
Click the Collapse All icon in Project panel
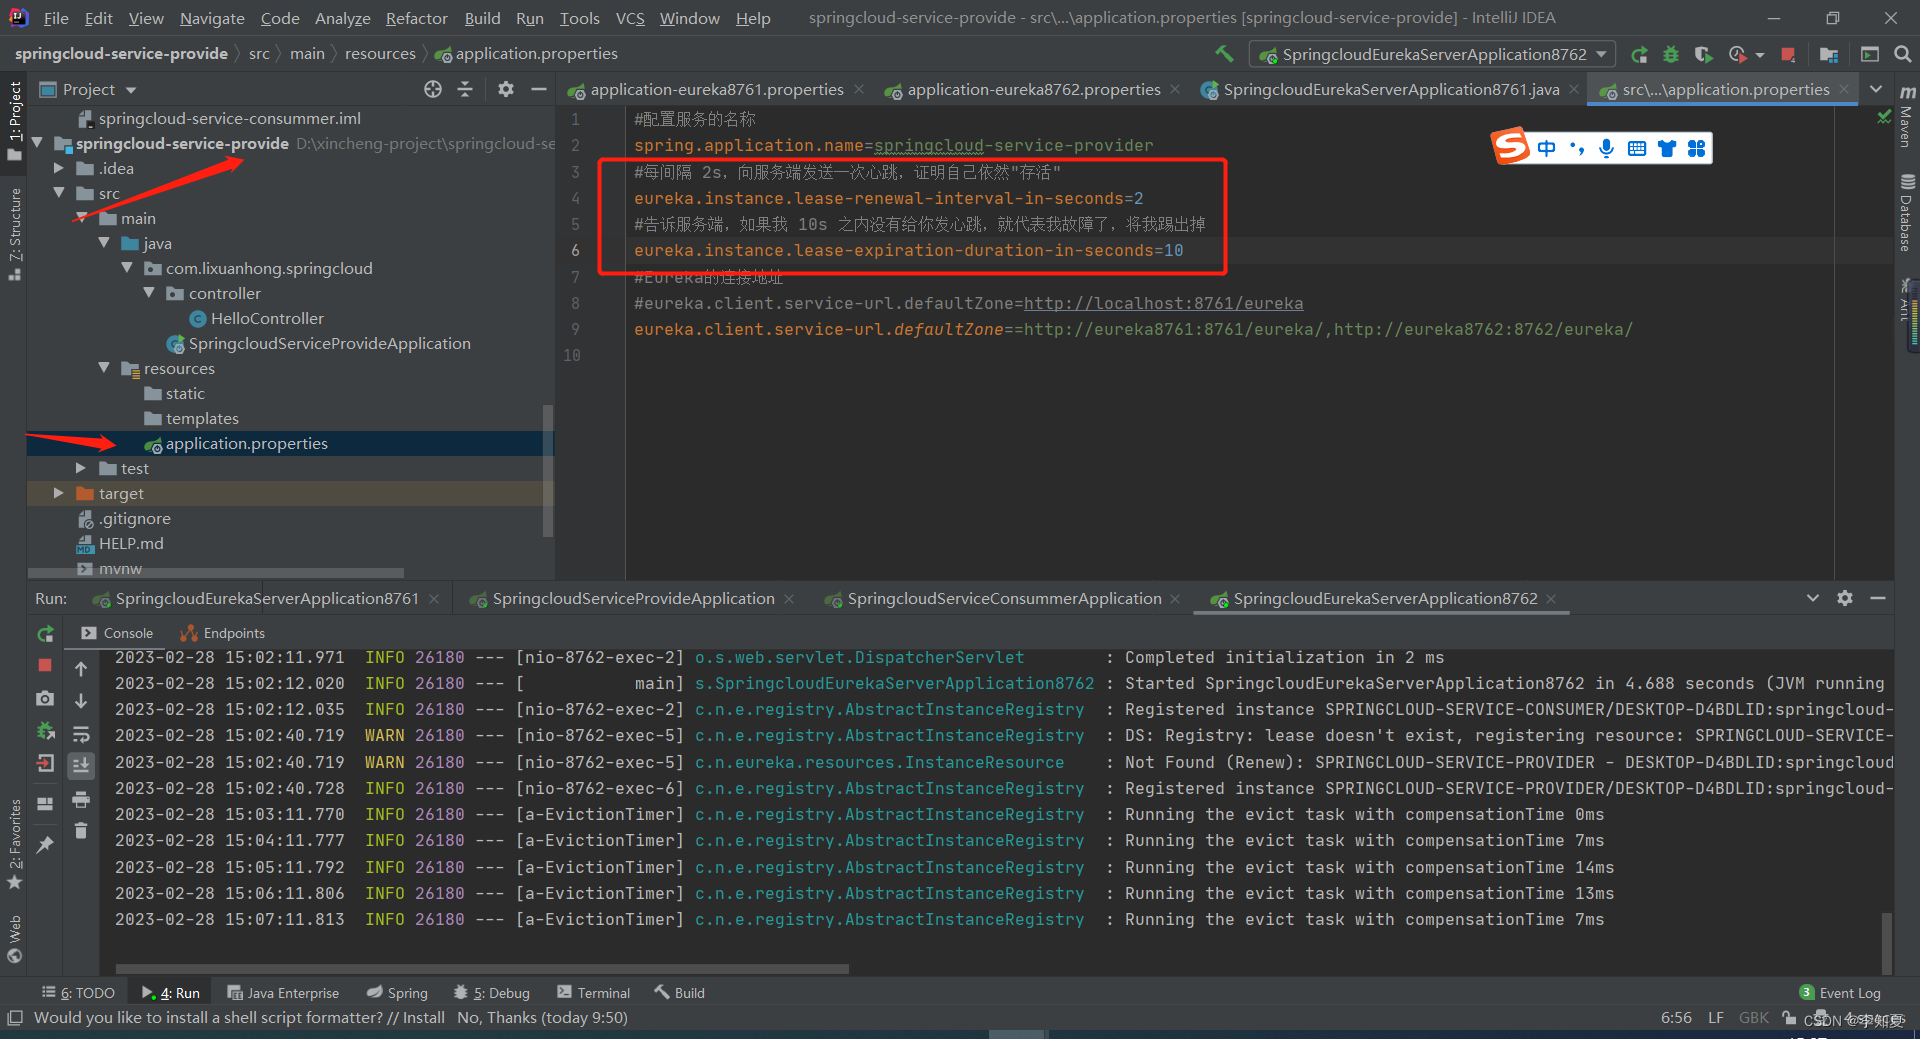[x=465, y=89]
